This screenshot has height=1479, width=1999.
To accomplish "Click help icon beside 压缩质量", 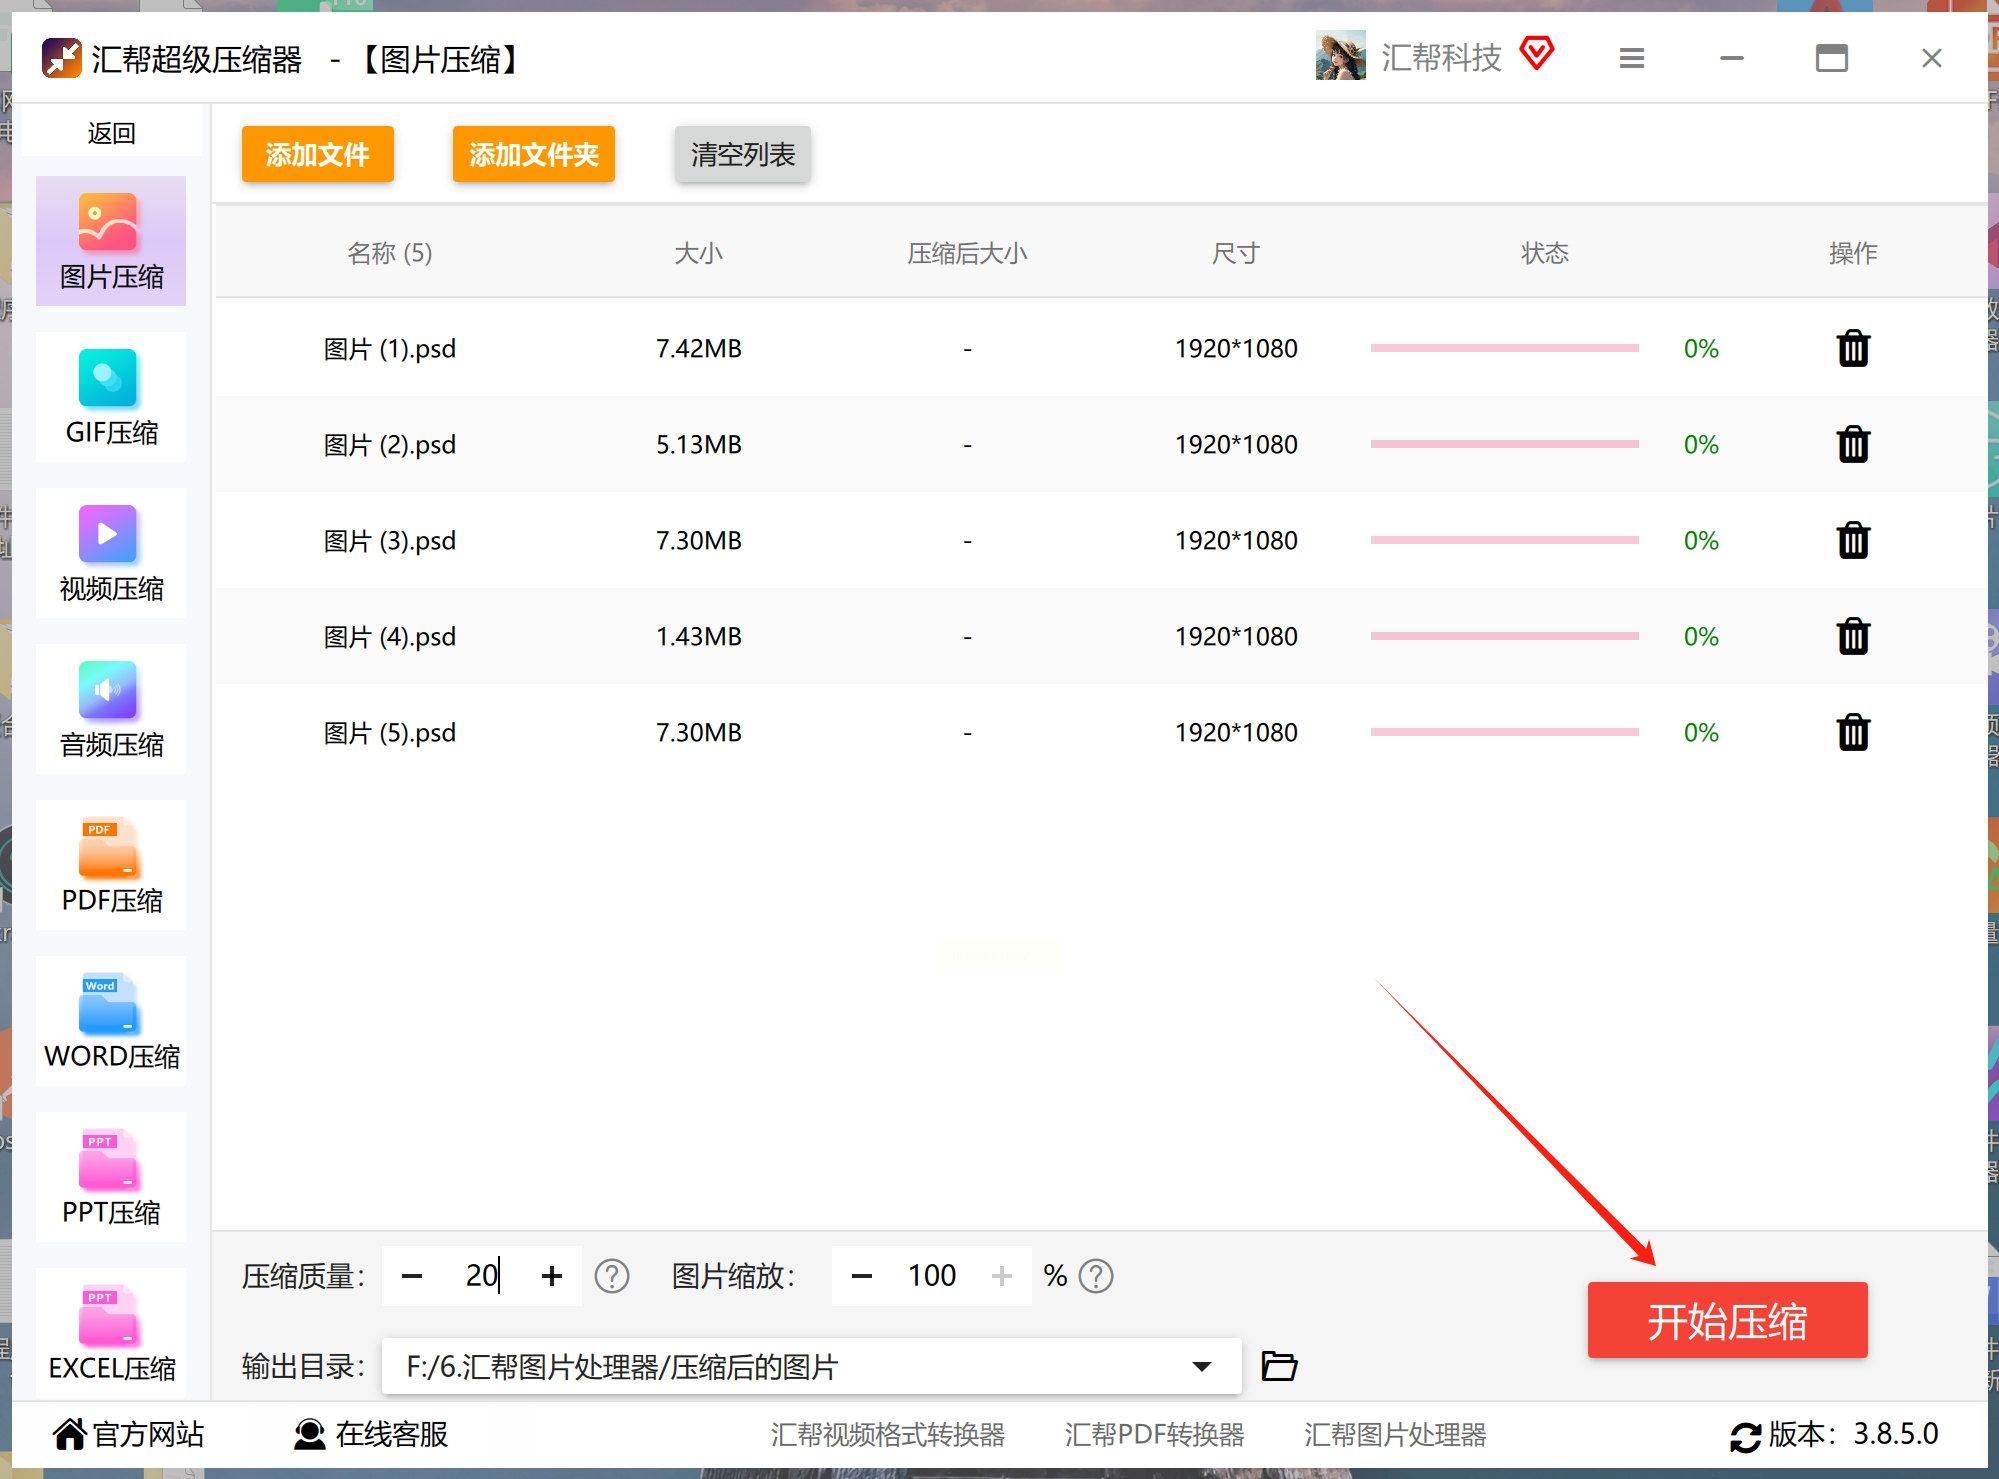I will tap(611, 1276).
